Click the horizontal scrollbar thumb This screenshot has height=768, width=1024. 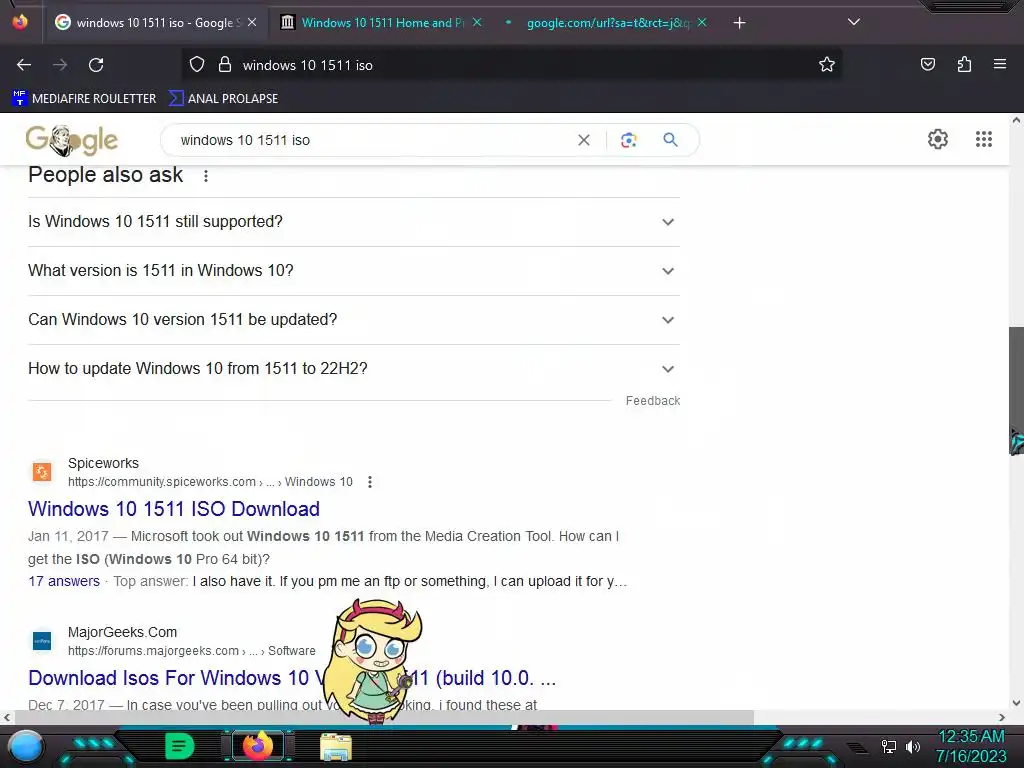384,718
